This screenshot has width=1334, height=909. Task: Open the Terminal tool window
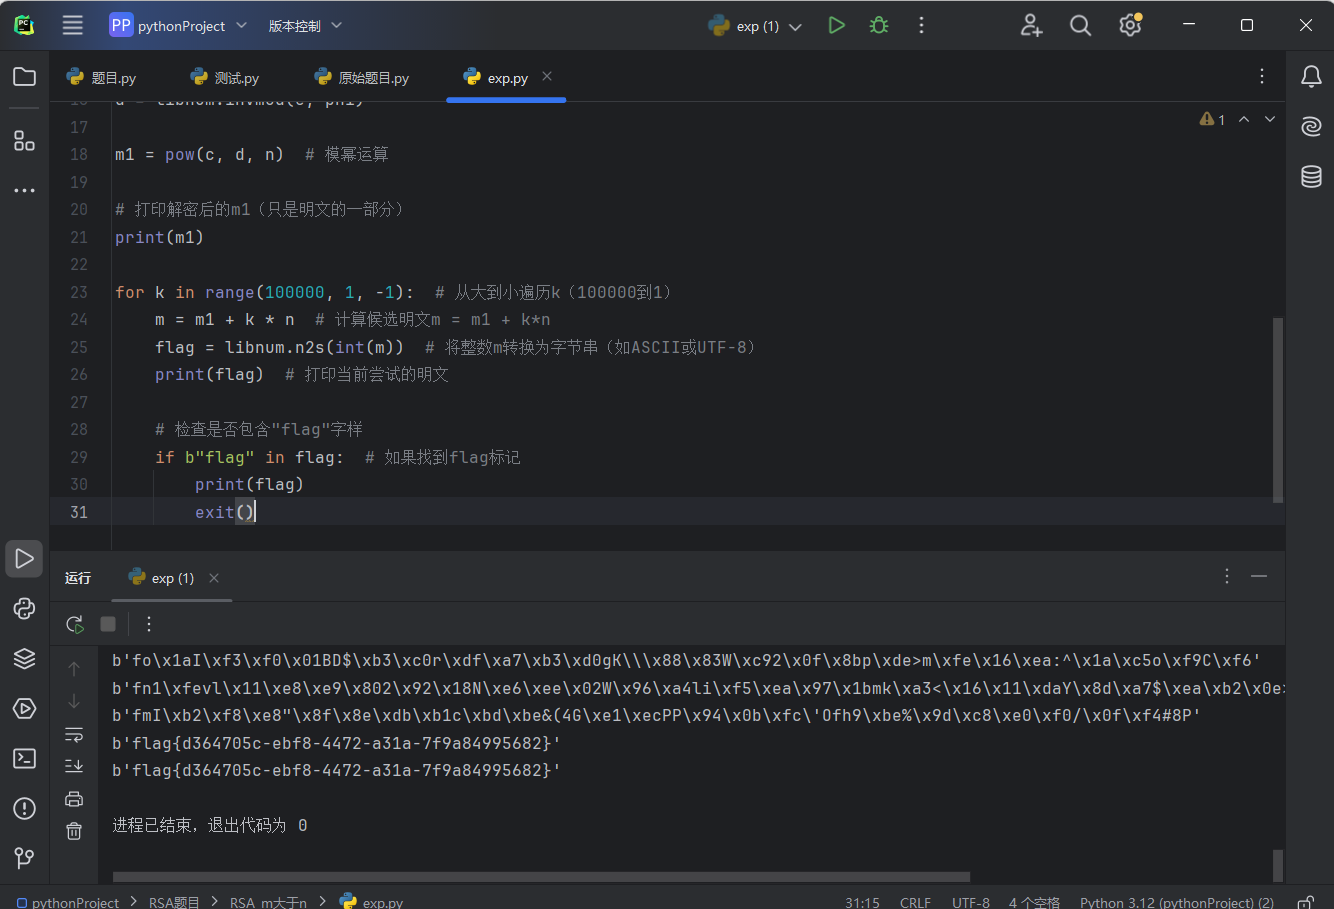(24, 758)
